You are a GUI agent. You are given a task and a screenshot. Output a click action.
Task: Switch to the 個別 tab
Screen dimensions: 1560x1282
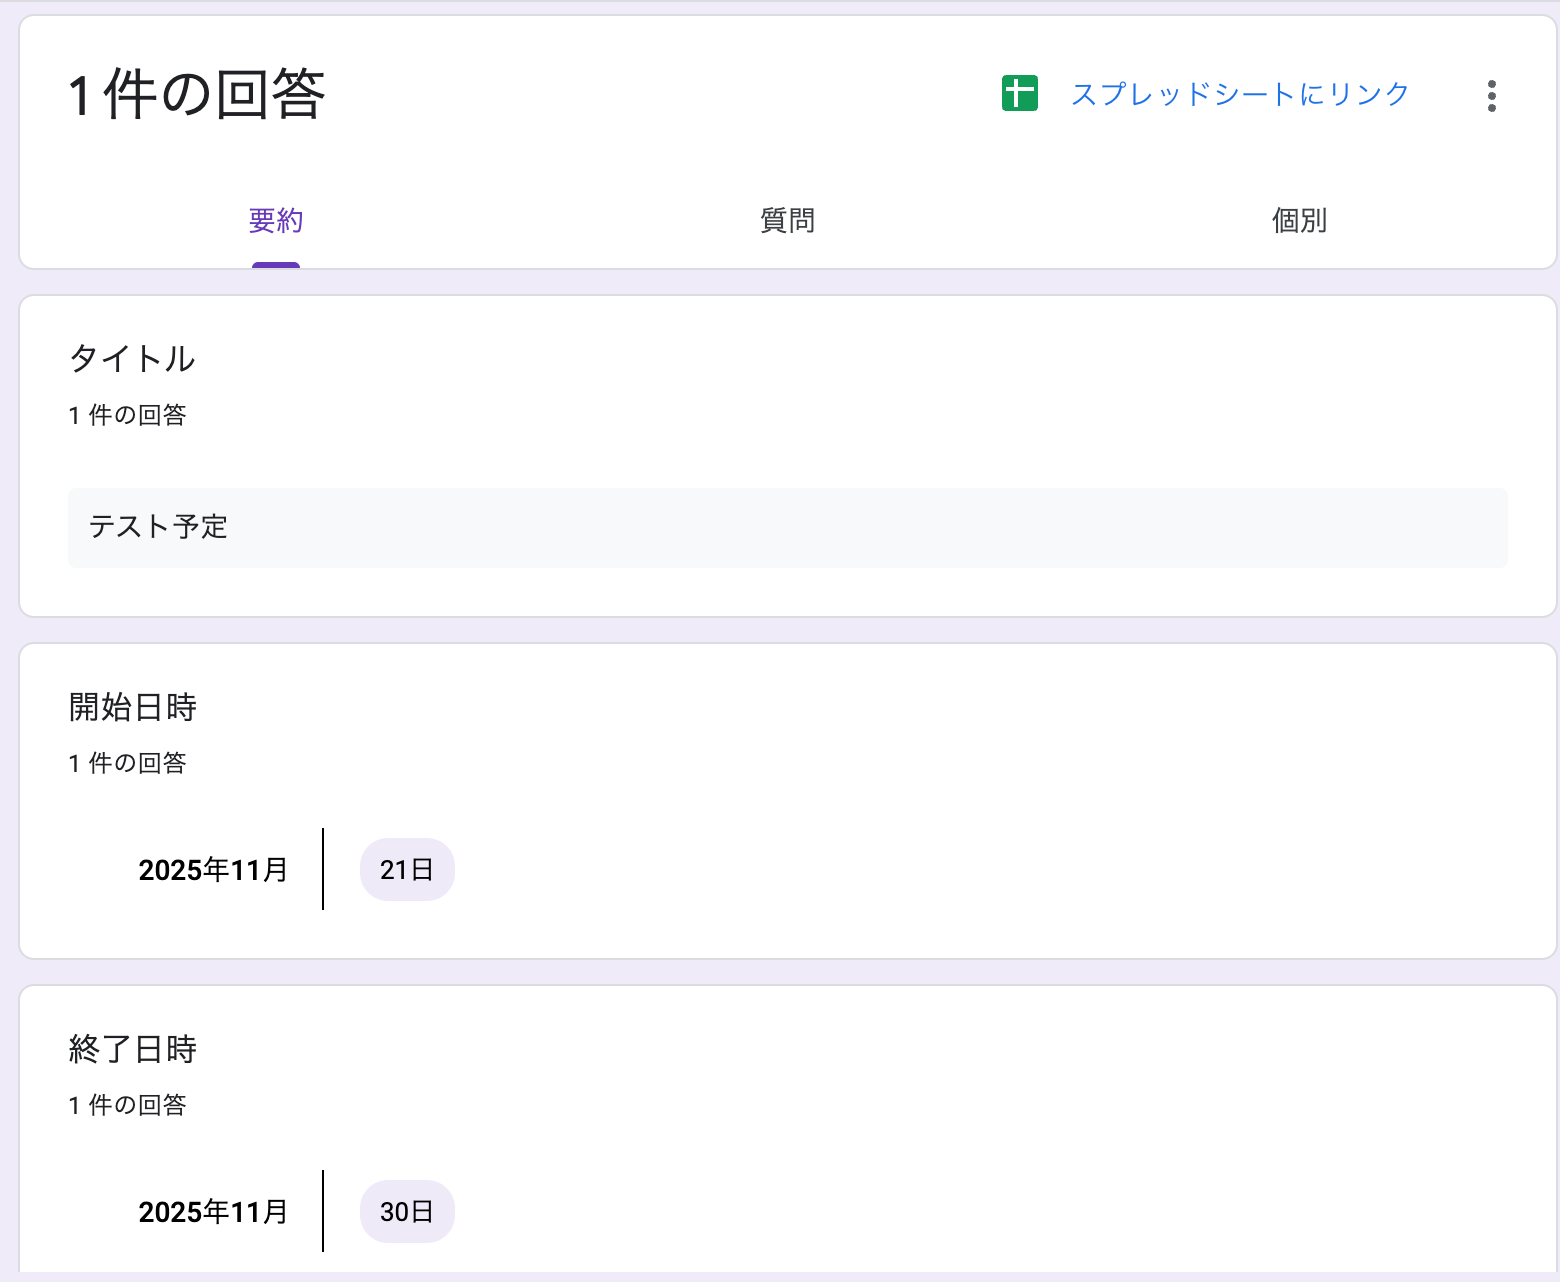click(x=1299, y=220)
